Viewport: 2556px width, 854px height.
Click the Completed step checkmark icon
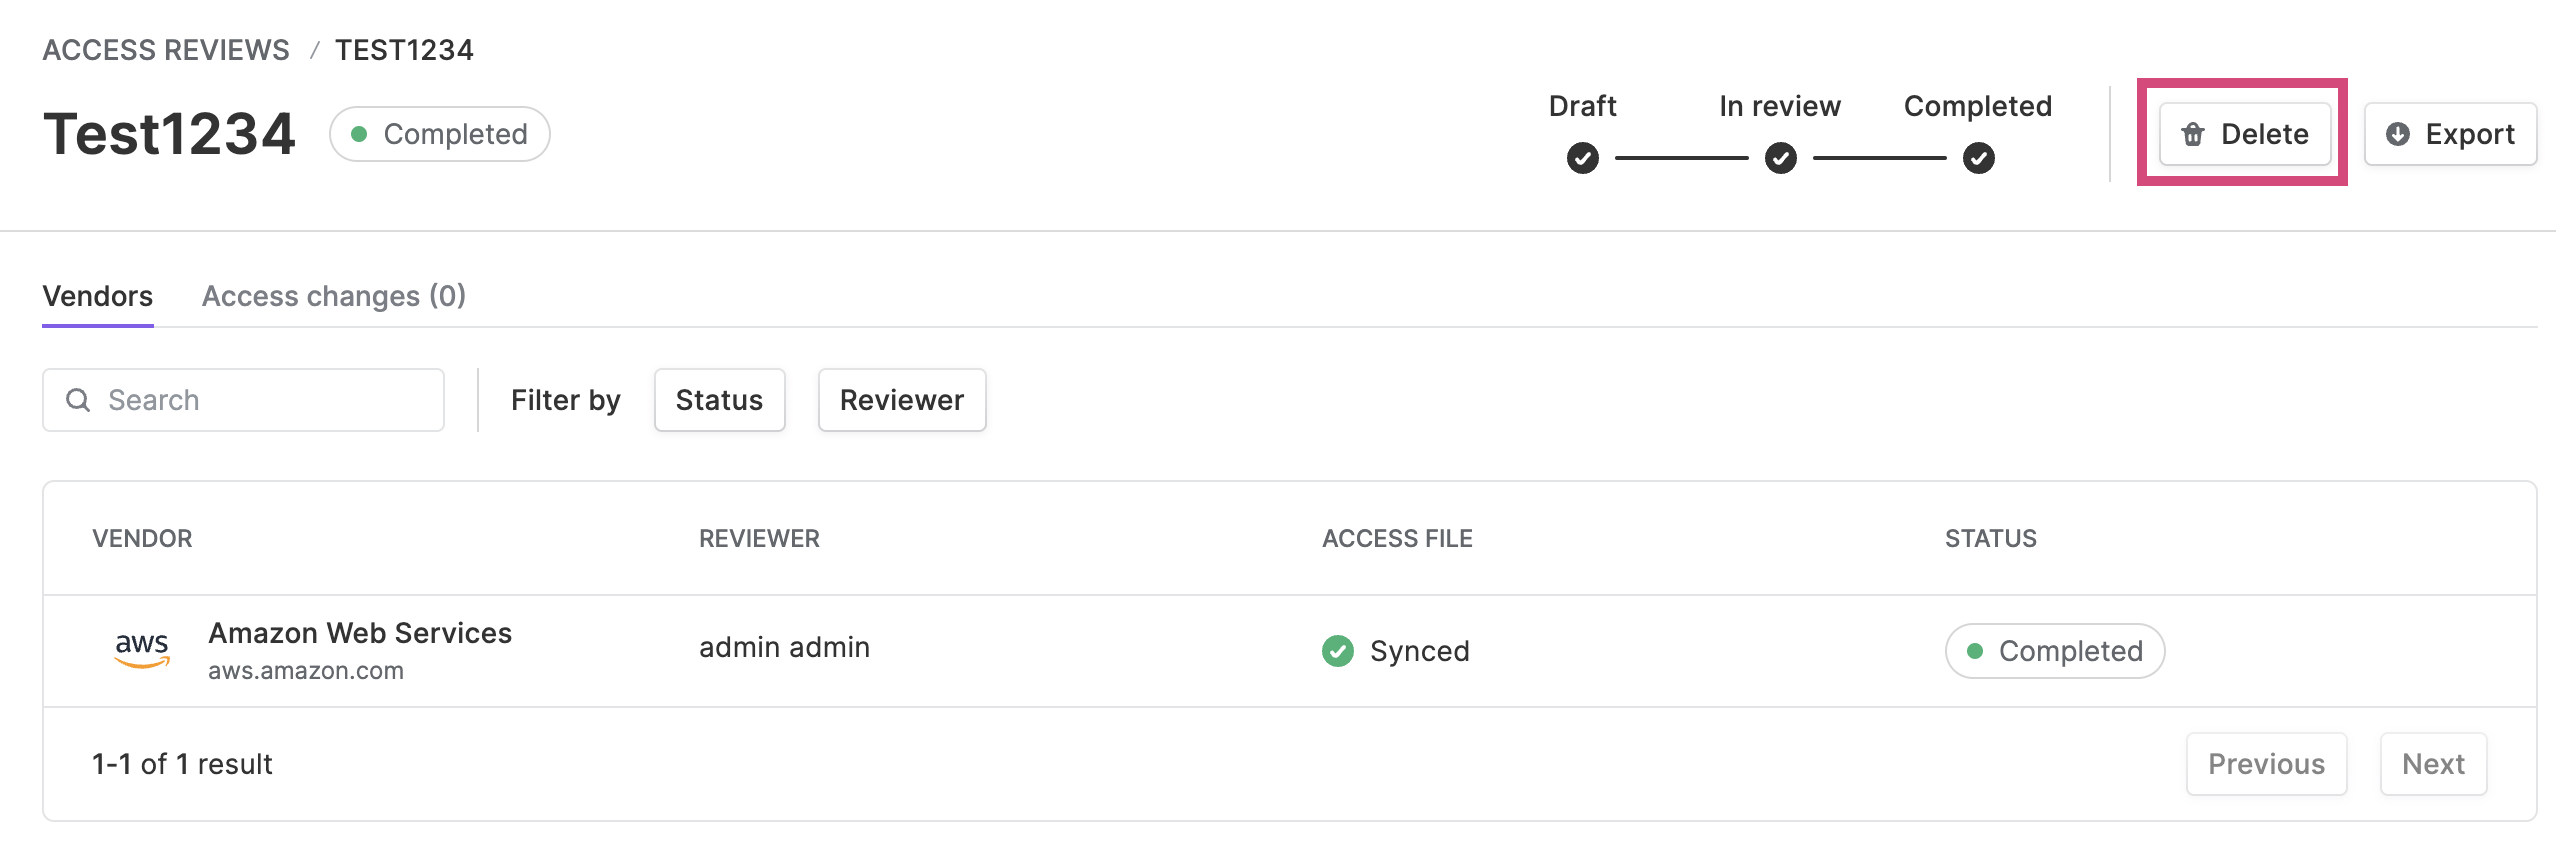(1979, 158)
